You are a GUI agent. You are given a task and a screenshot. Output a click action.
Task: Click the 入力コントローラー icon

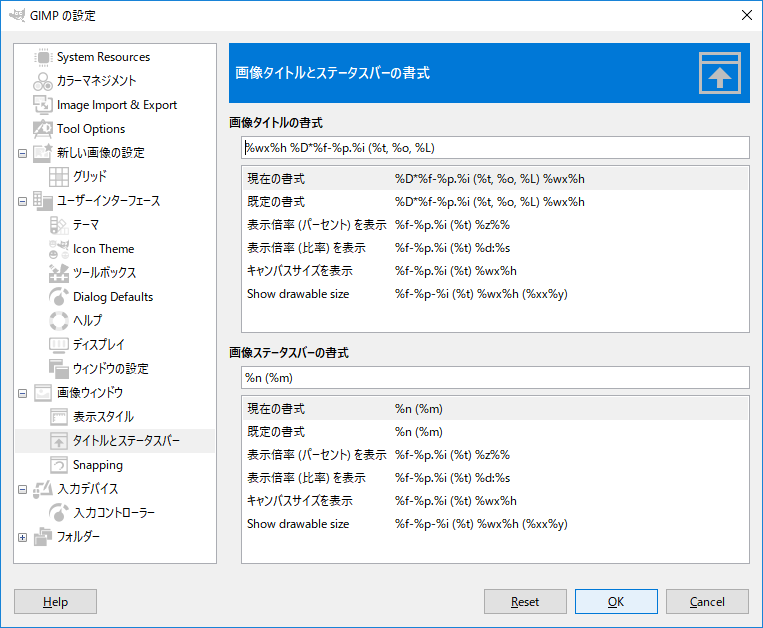click(59, 513)
